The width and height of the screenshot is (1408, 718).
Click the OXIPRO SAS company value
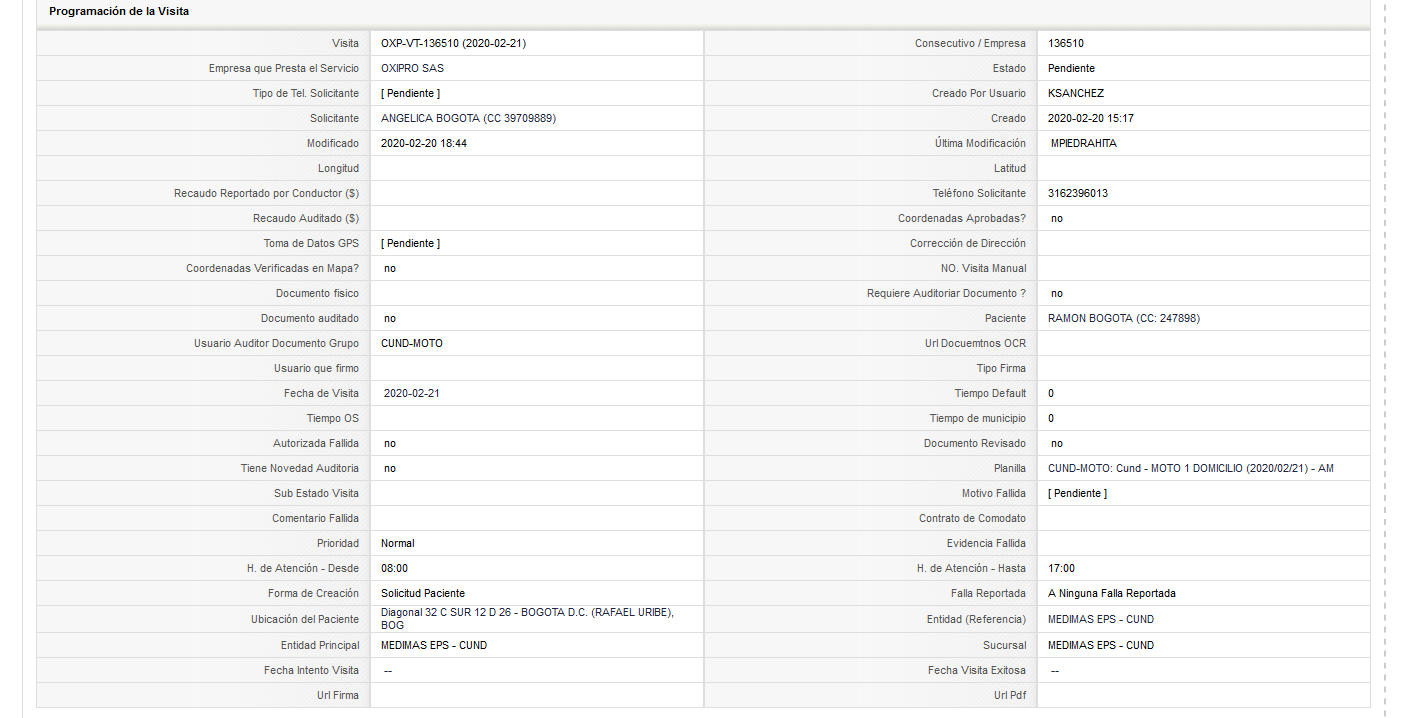pos(412,68)
